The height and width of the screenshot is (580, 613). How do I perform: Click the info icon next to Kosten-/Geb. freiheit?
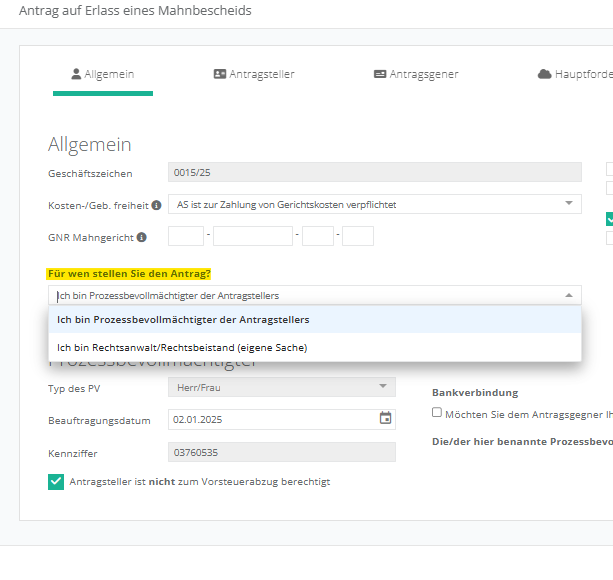pos(156,205)
